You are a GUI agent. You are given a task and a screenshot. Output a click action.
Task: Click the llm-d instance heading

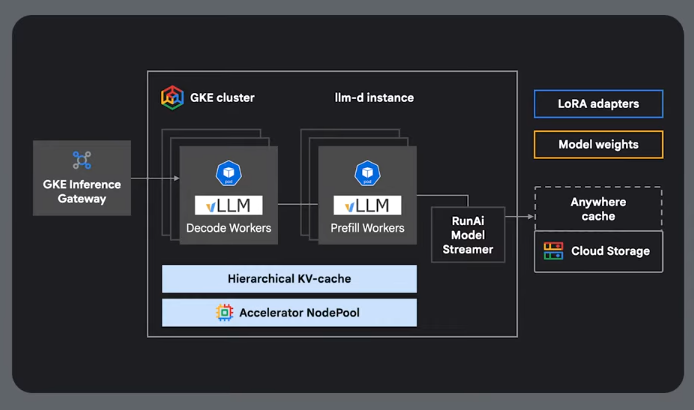coord(373,98)
